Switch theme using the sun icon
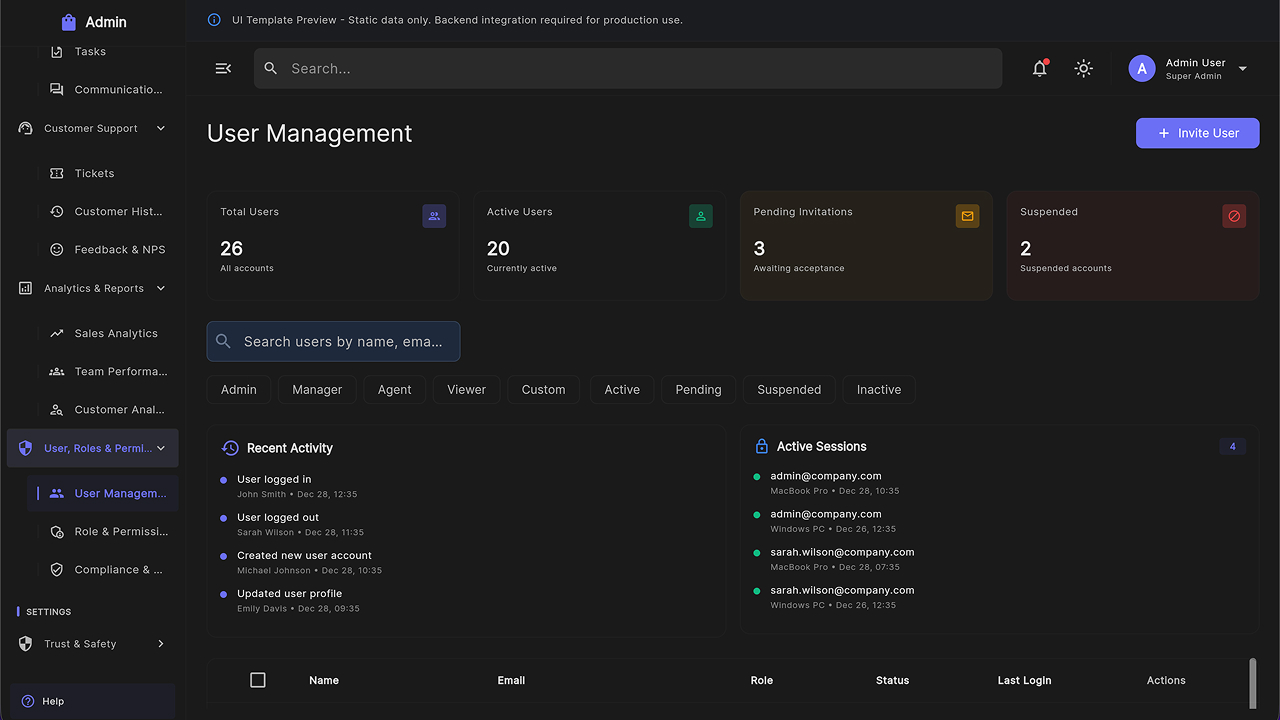1280x720 pixels. click(x=1083, y=68)
